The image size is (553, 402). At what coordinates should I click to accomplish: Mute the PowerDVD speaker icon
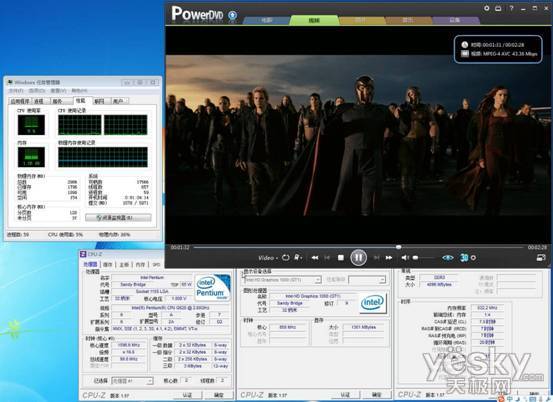405,258
